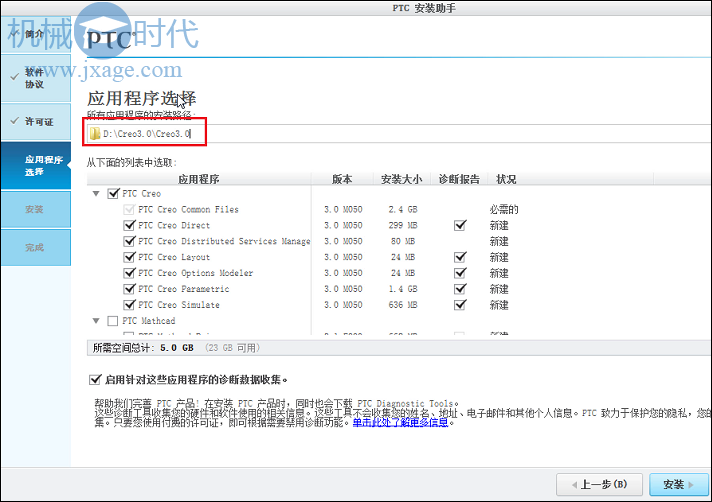Image resolution: width=712 pixels, height=502 pixels.
Task: Select the 安装 step in sidebar
Action: [35, 209]
